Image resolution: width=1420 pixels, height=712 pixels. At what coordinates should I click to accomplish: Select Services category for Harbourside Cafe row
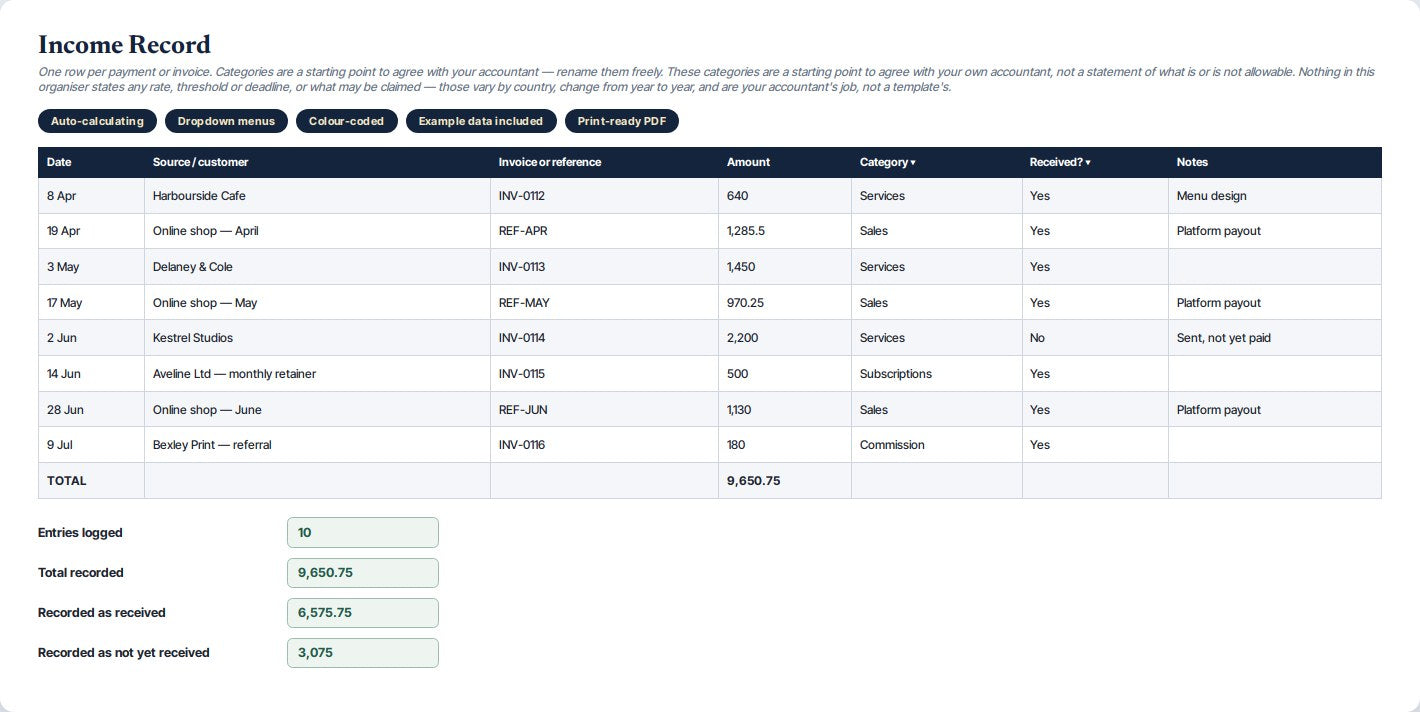[936, 196]
